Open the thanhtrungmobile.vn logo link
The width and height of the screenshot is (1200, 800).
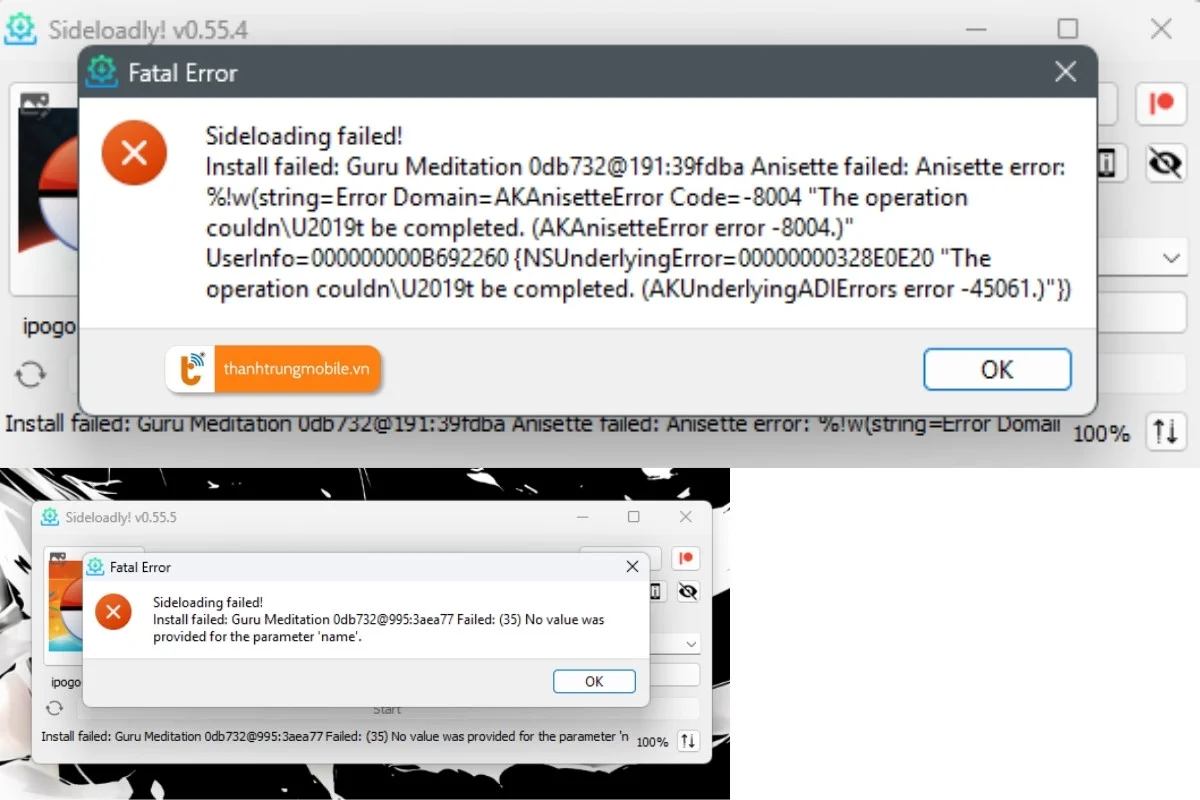[x=273, y=370]
